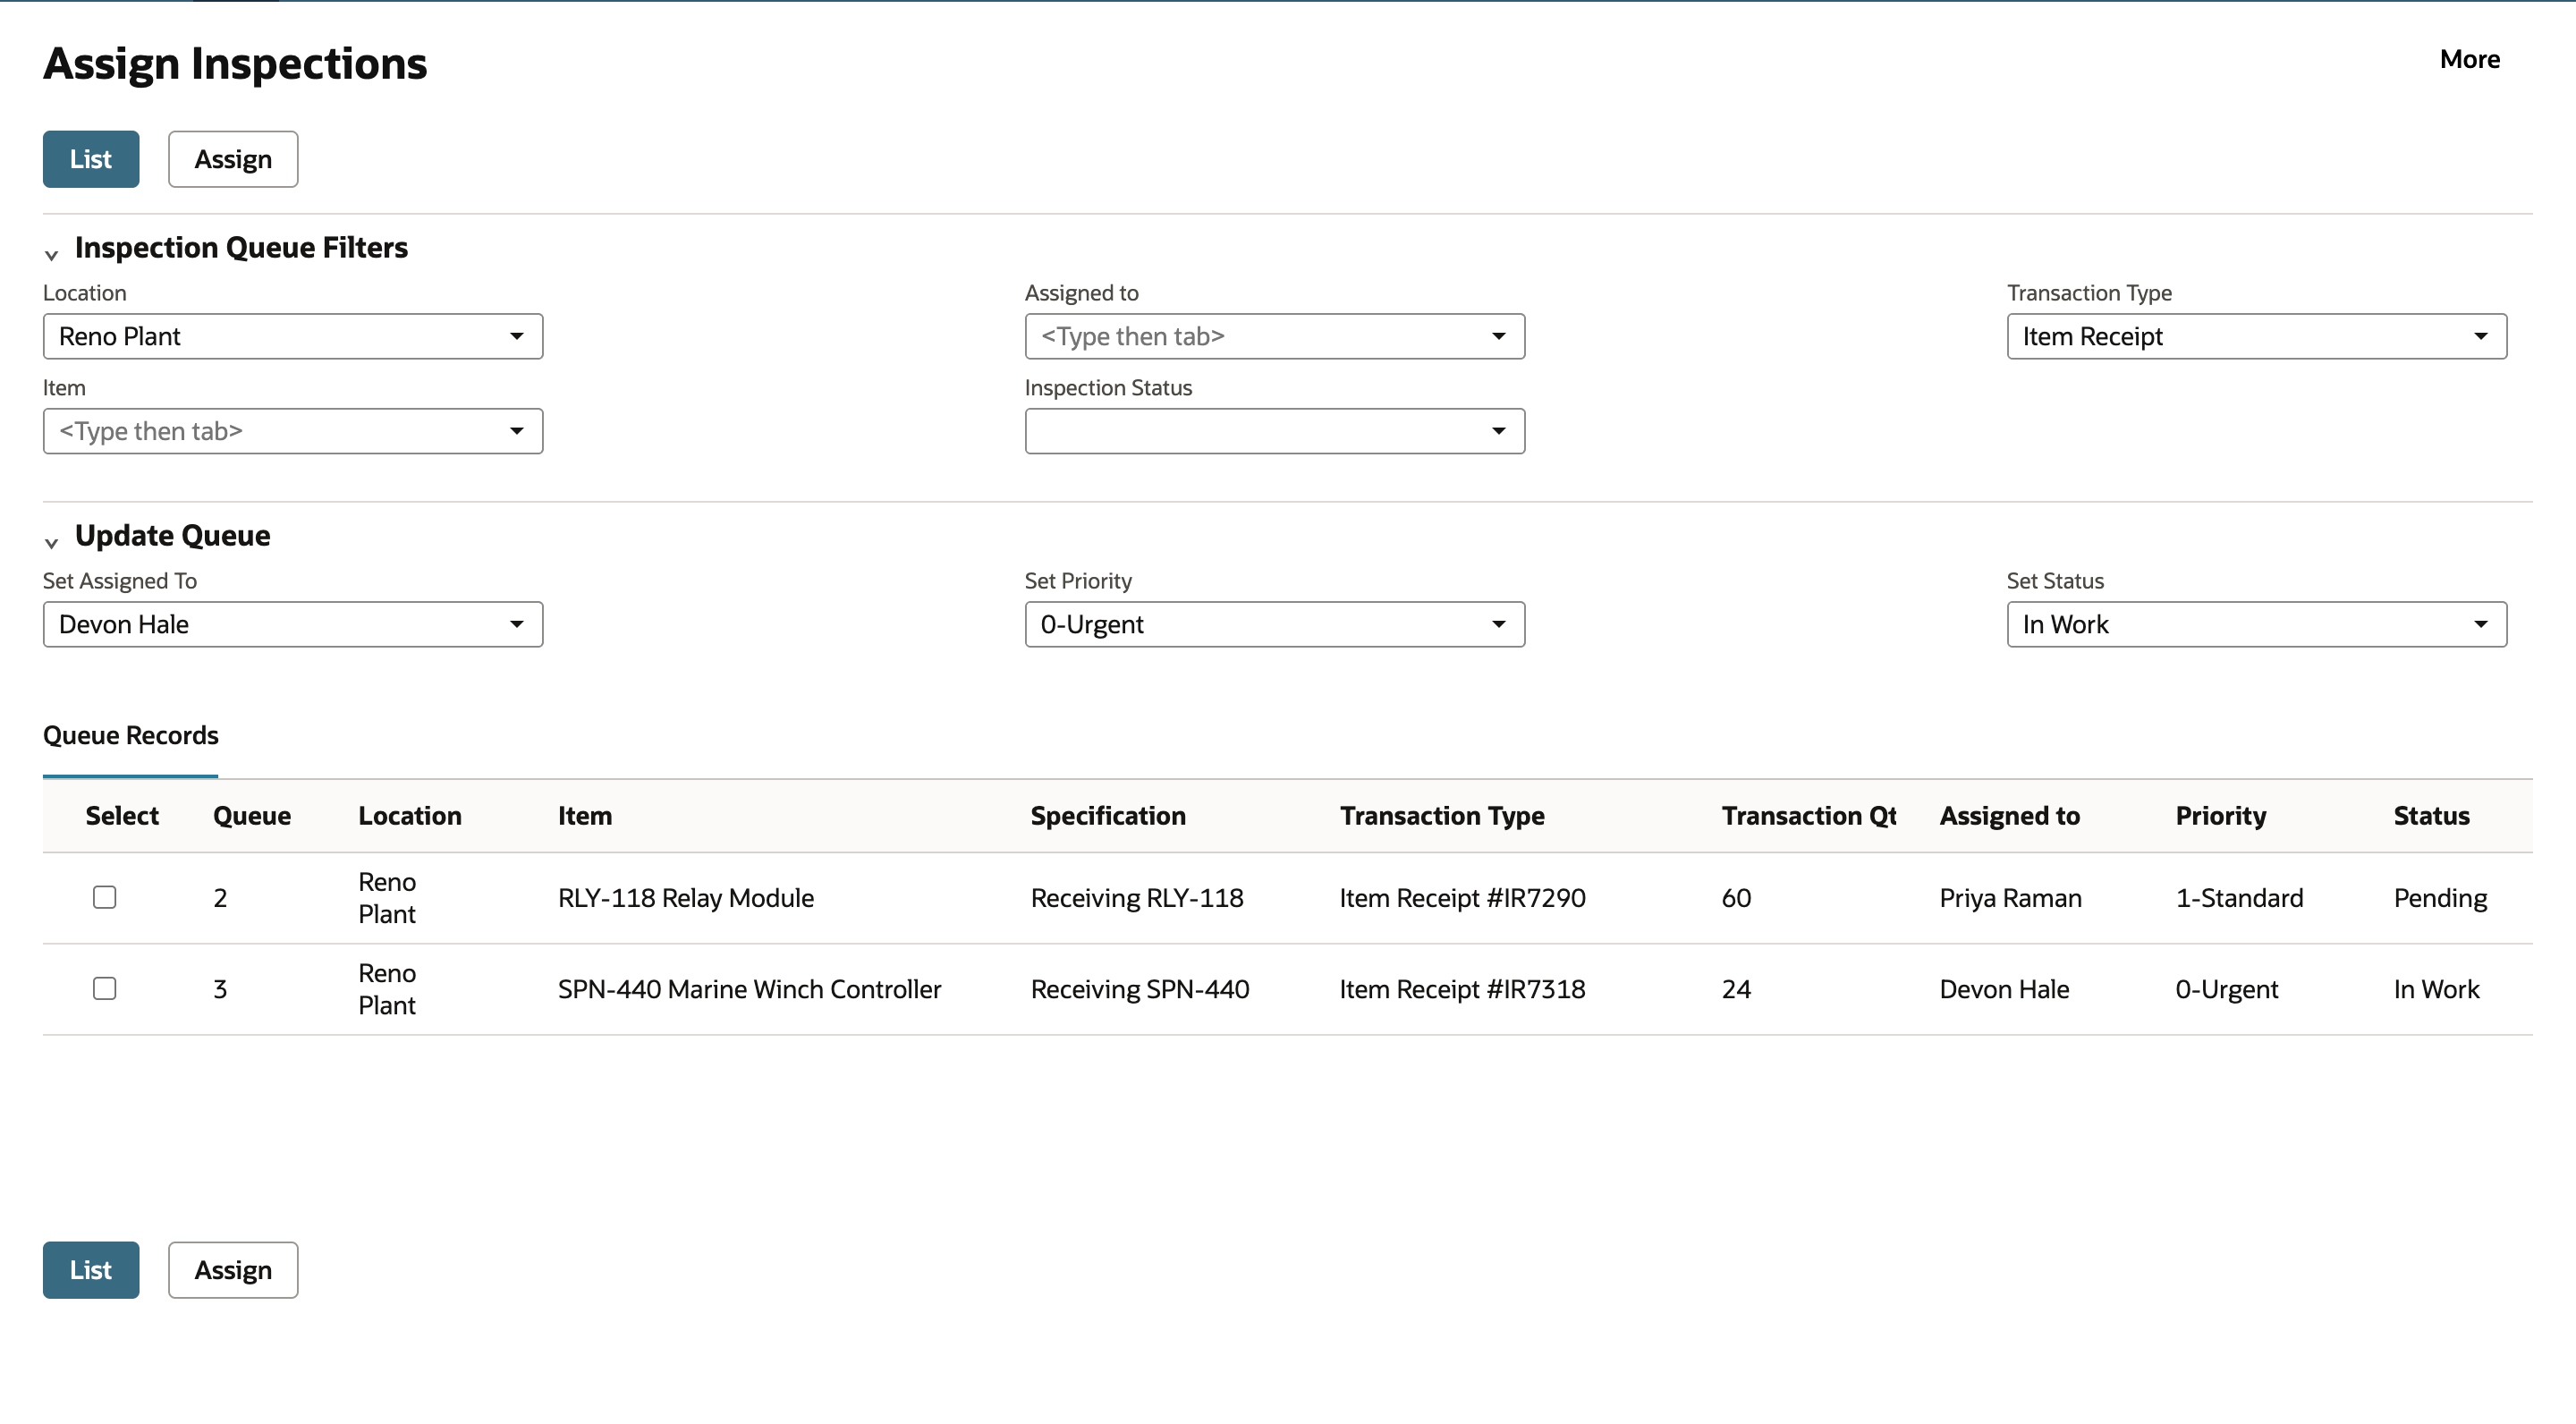
Task: Check the box for queue 3 SPN-440
Action: pos(105,988)
